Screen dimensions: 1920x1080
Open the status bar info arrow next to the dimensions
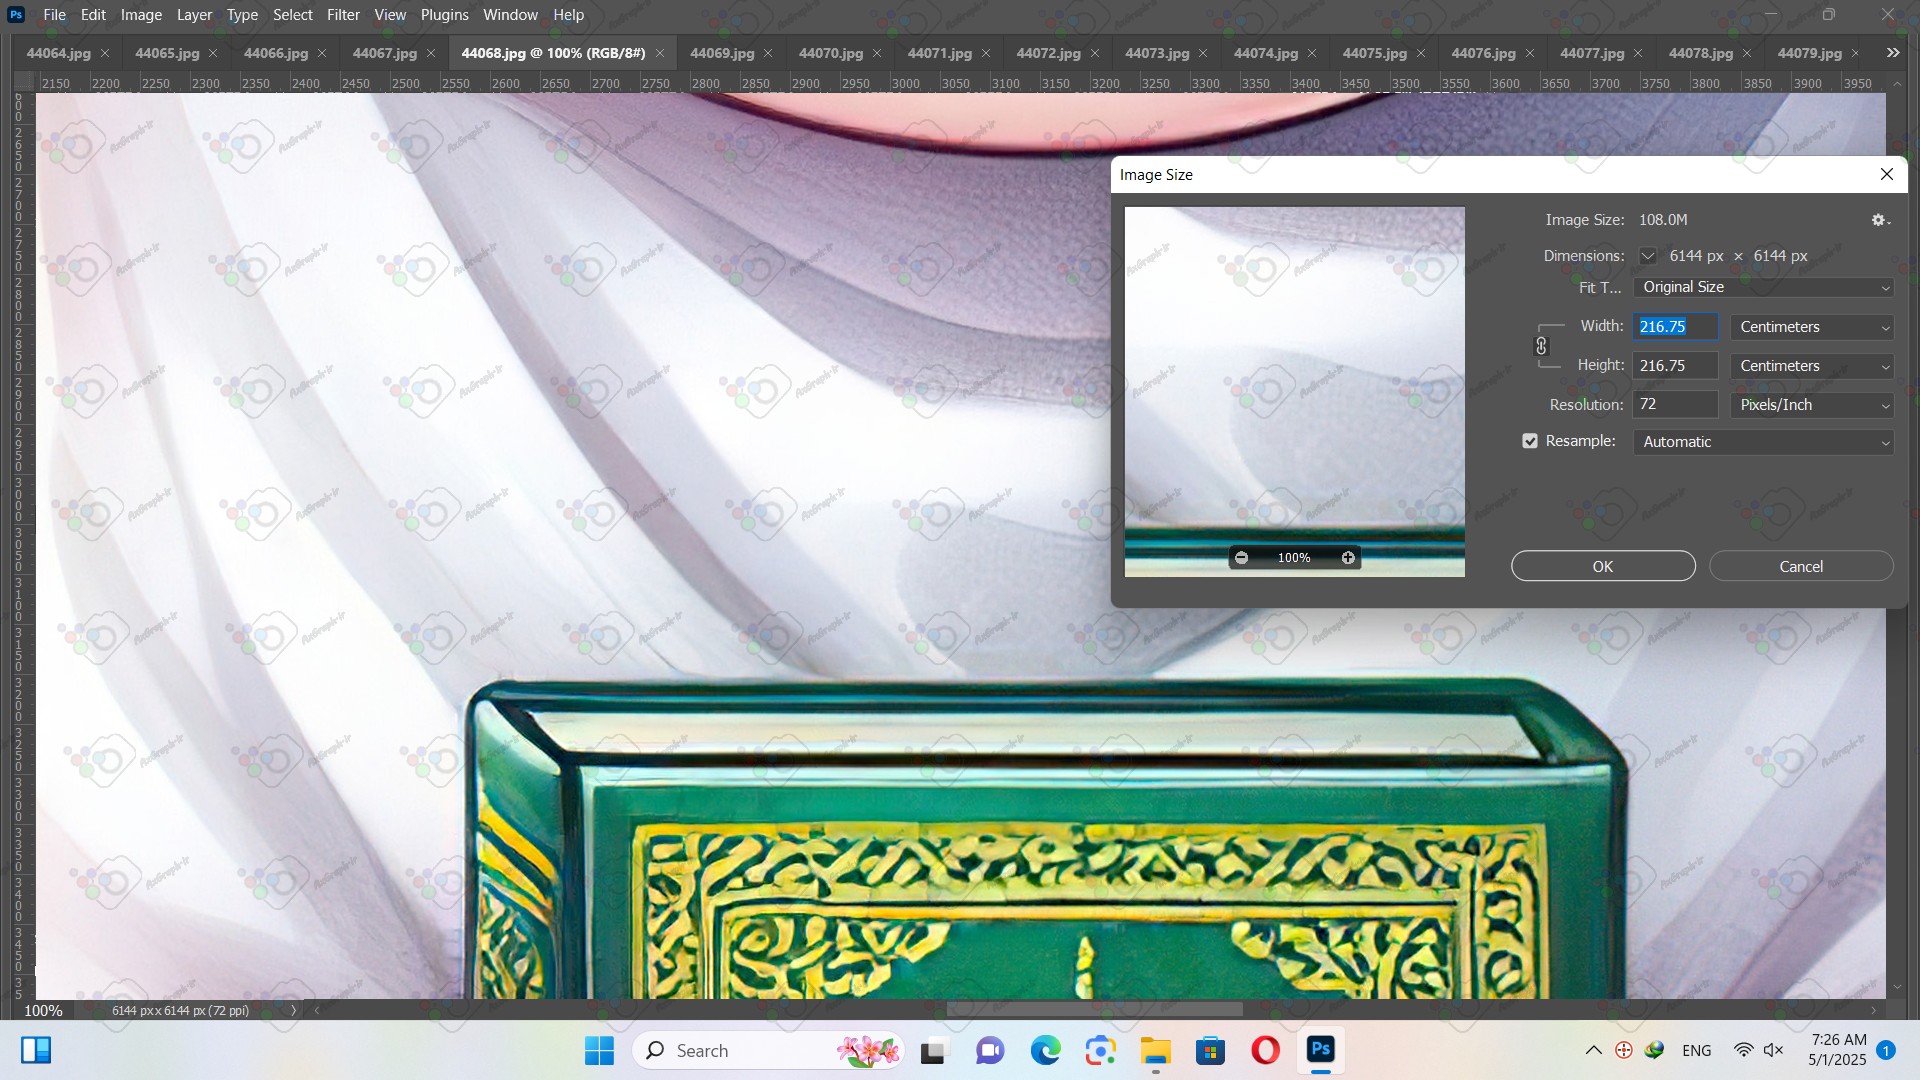pos(293,1010)
